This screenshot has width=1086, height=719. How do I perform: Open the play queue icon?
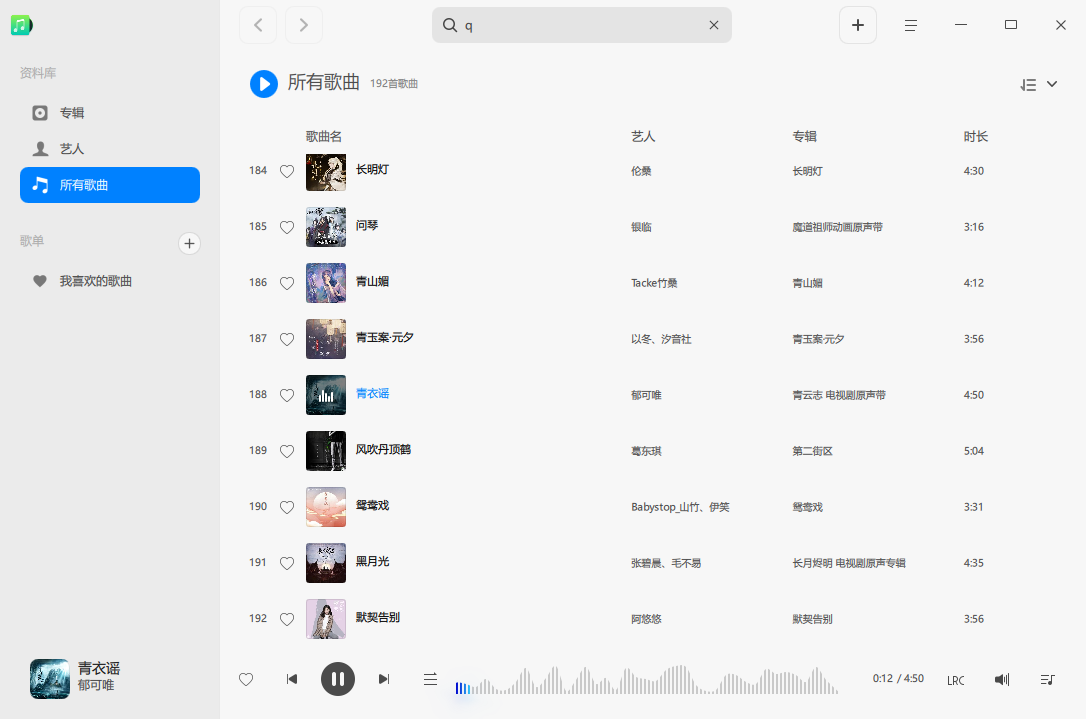point(1047,680)
